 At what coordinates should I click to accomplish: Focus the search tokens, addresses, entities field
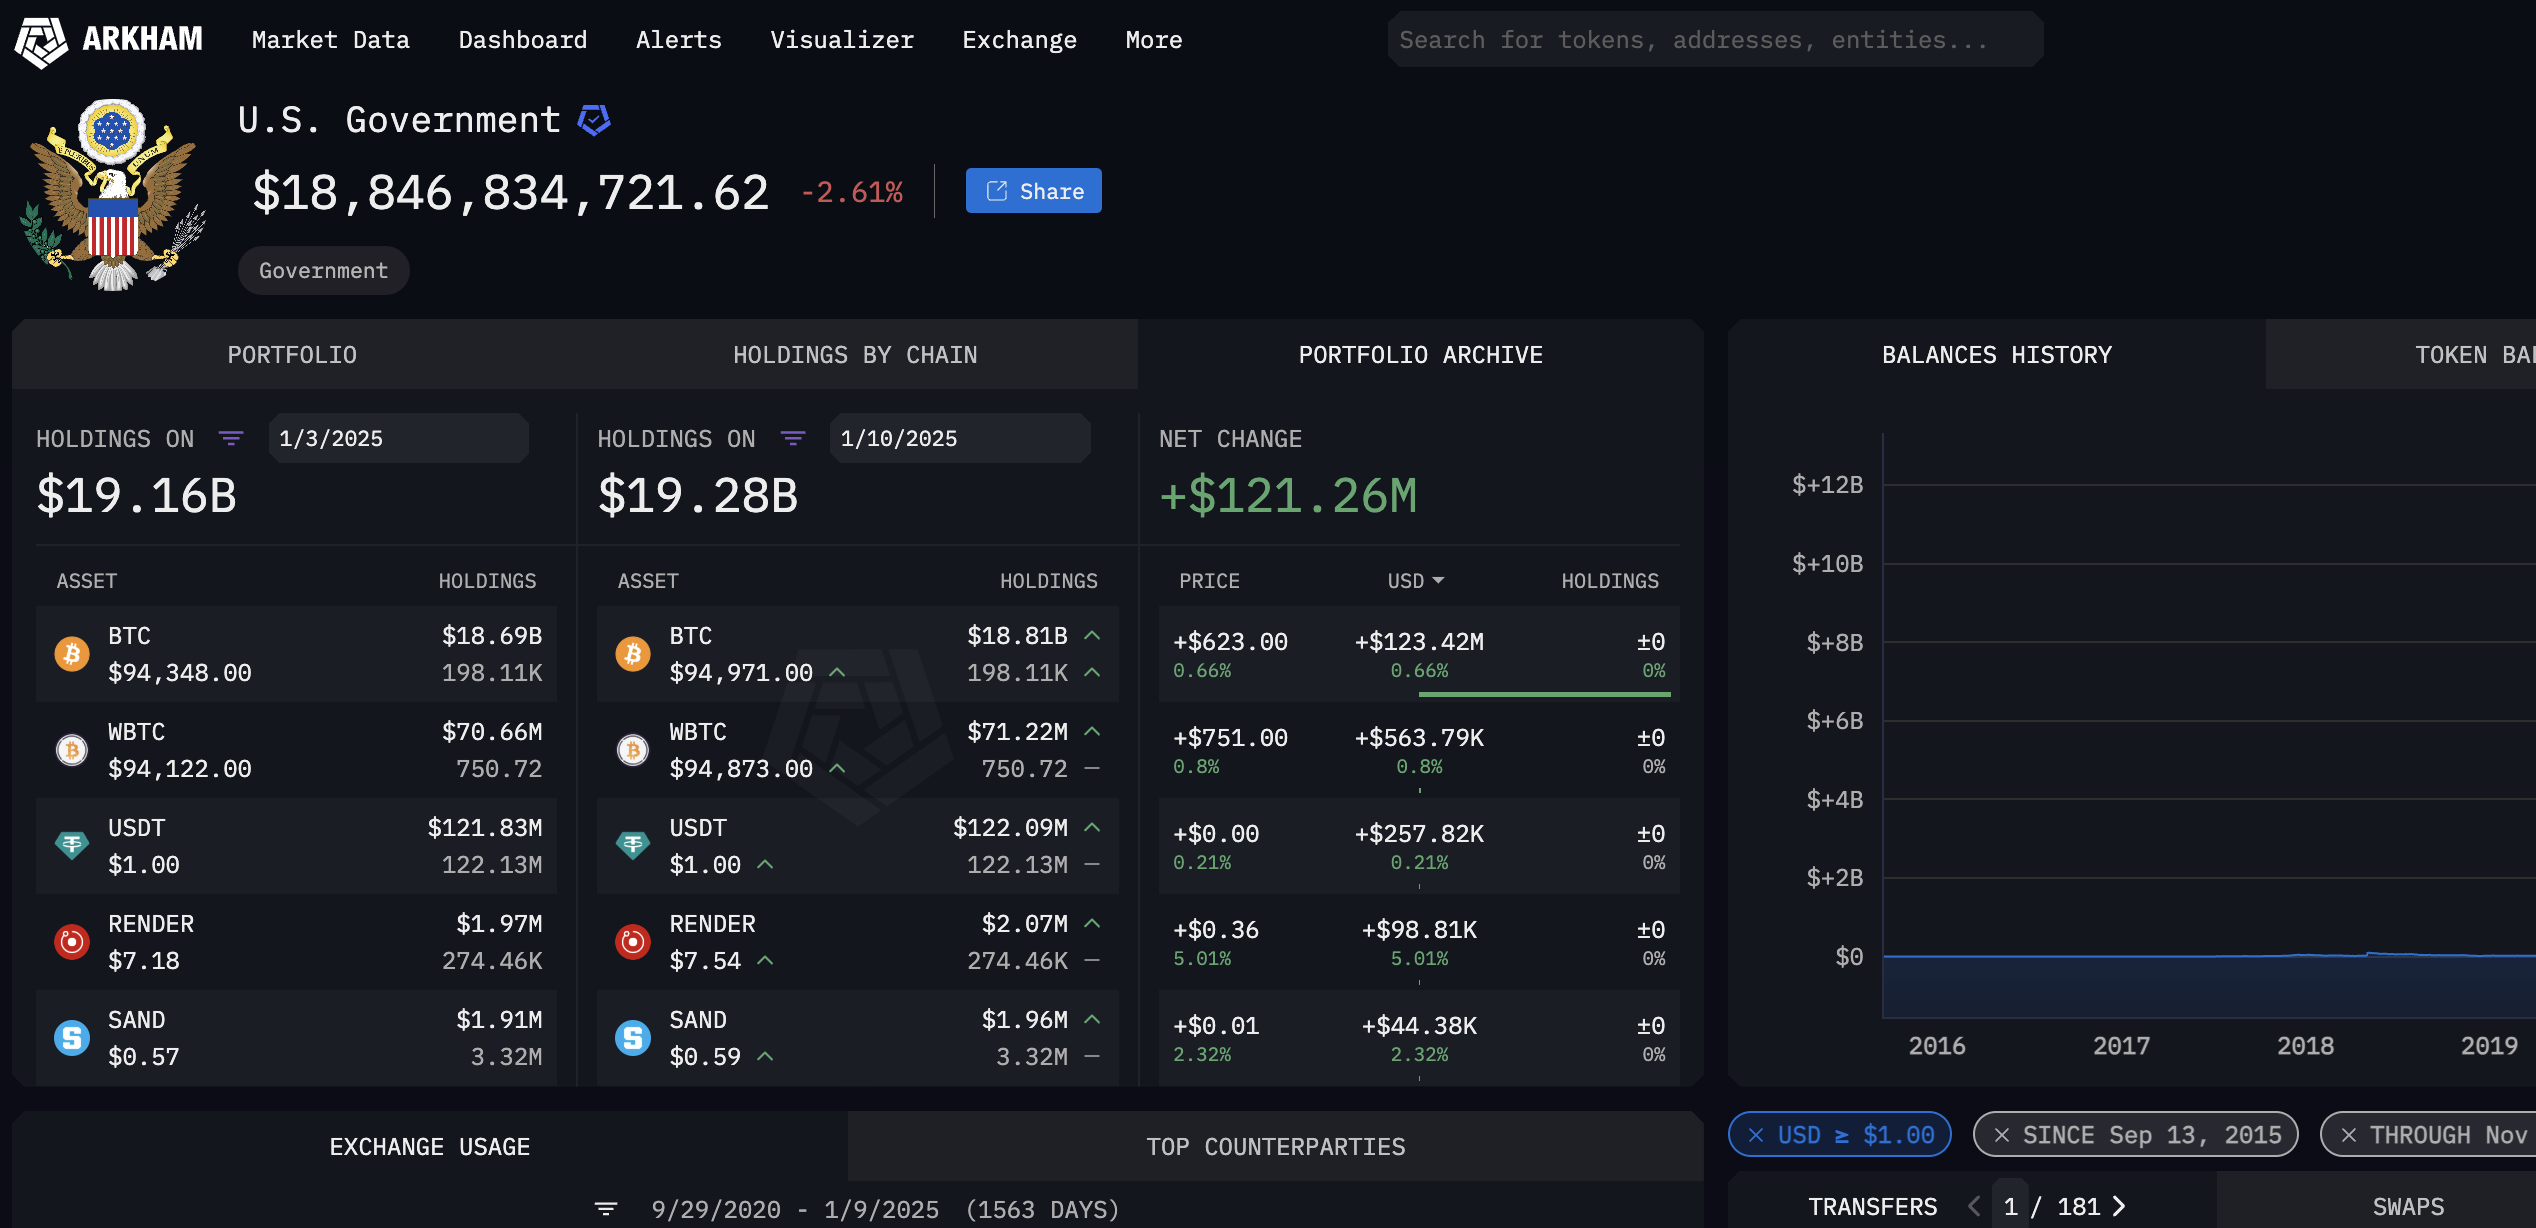tap(1715, 40)
